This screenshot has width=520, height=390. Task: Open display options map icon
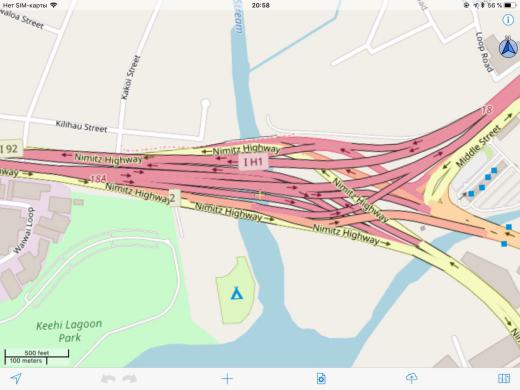504,378
